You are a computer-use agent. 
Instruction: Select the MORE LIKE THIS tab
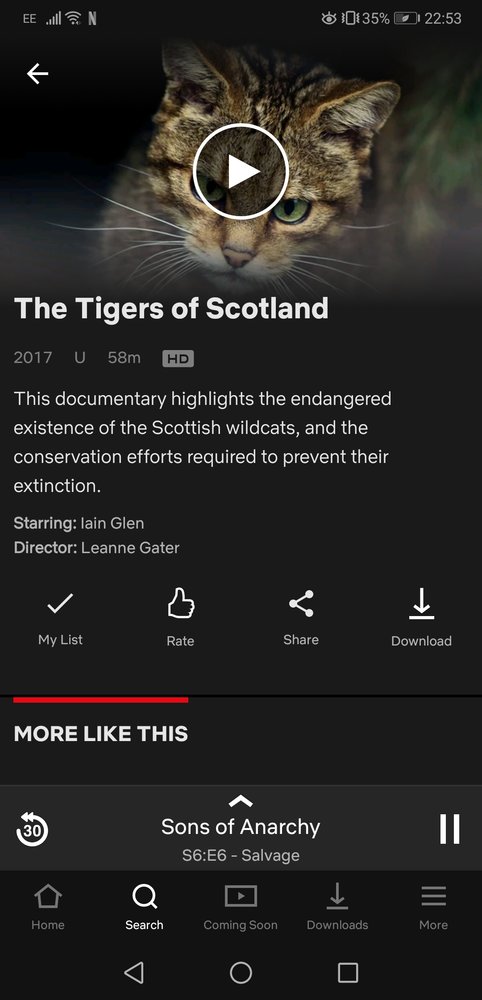101,733
